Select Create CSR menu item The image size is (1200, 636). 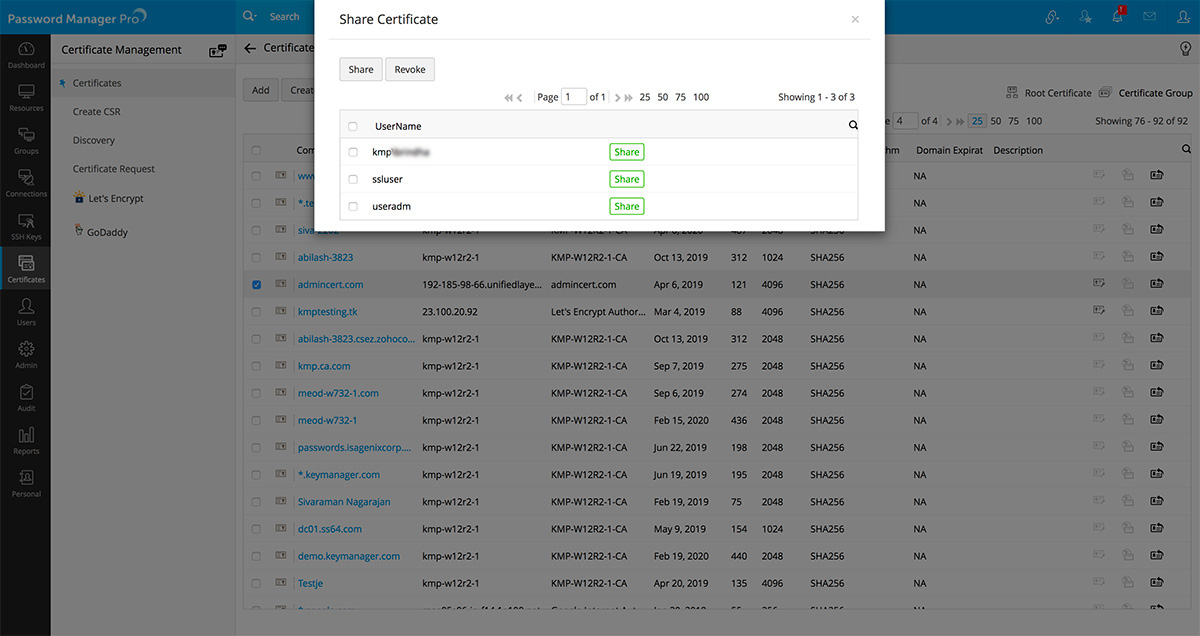pos(96,112)
